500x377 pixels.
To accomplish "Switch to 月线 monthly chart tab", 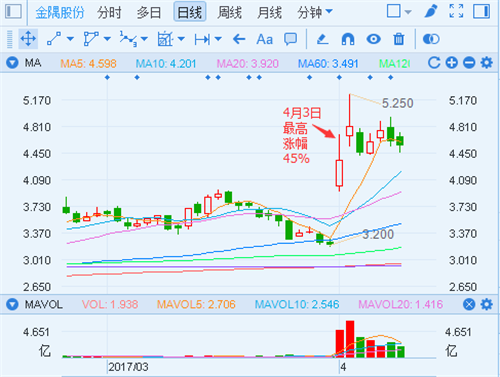I will 269,13.
